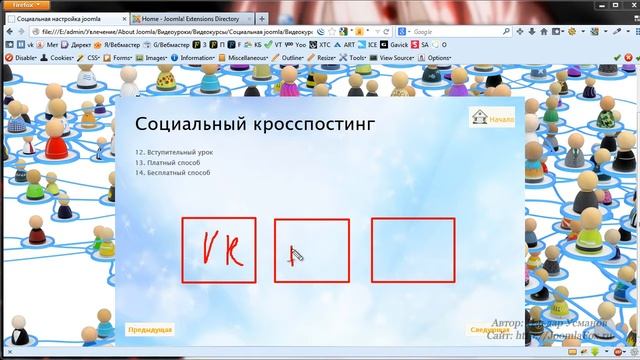
Task: Open the КБ bookmark
Action: (253, 44)
